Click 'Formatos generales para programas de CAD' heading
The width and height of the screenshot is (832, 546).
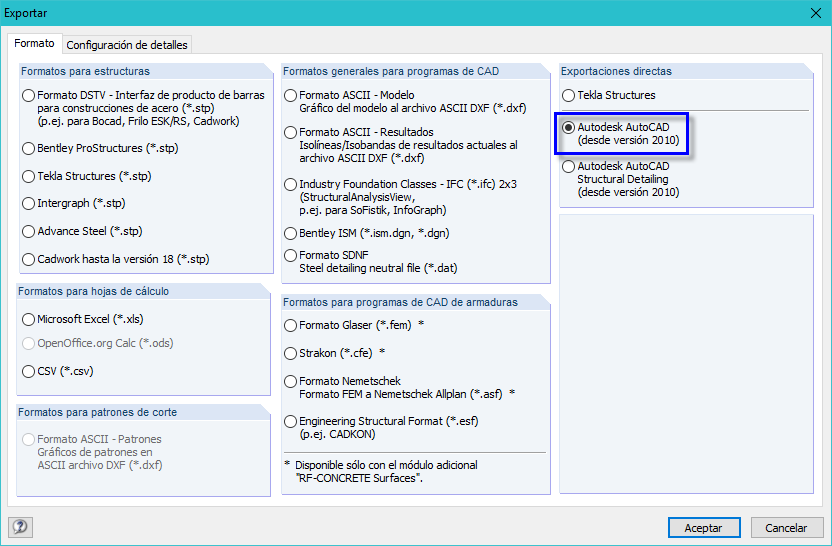click(391, 71)
